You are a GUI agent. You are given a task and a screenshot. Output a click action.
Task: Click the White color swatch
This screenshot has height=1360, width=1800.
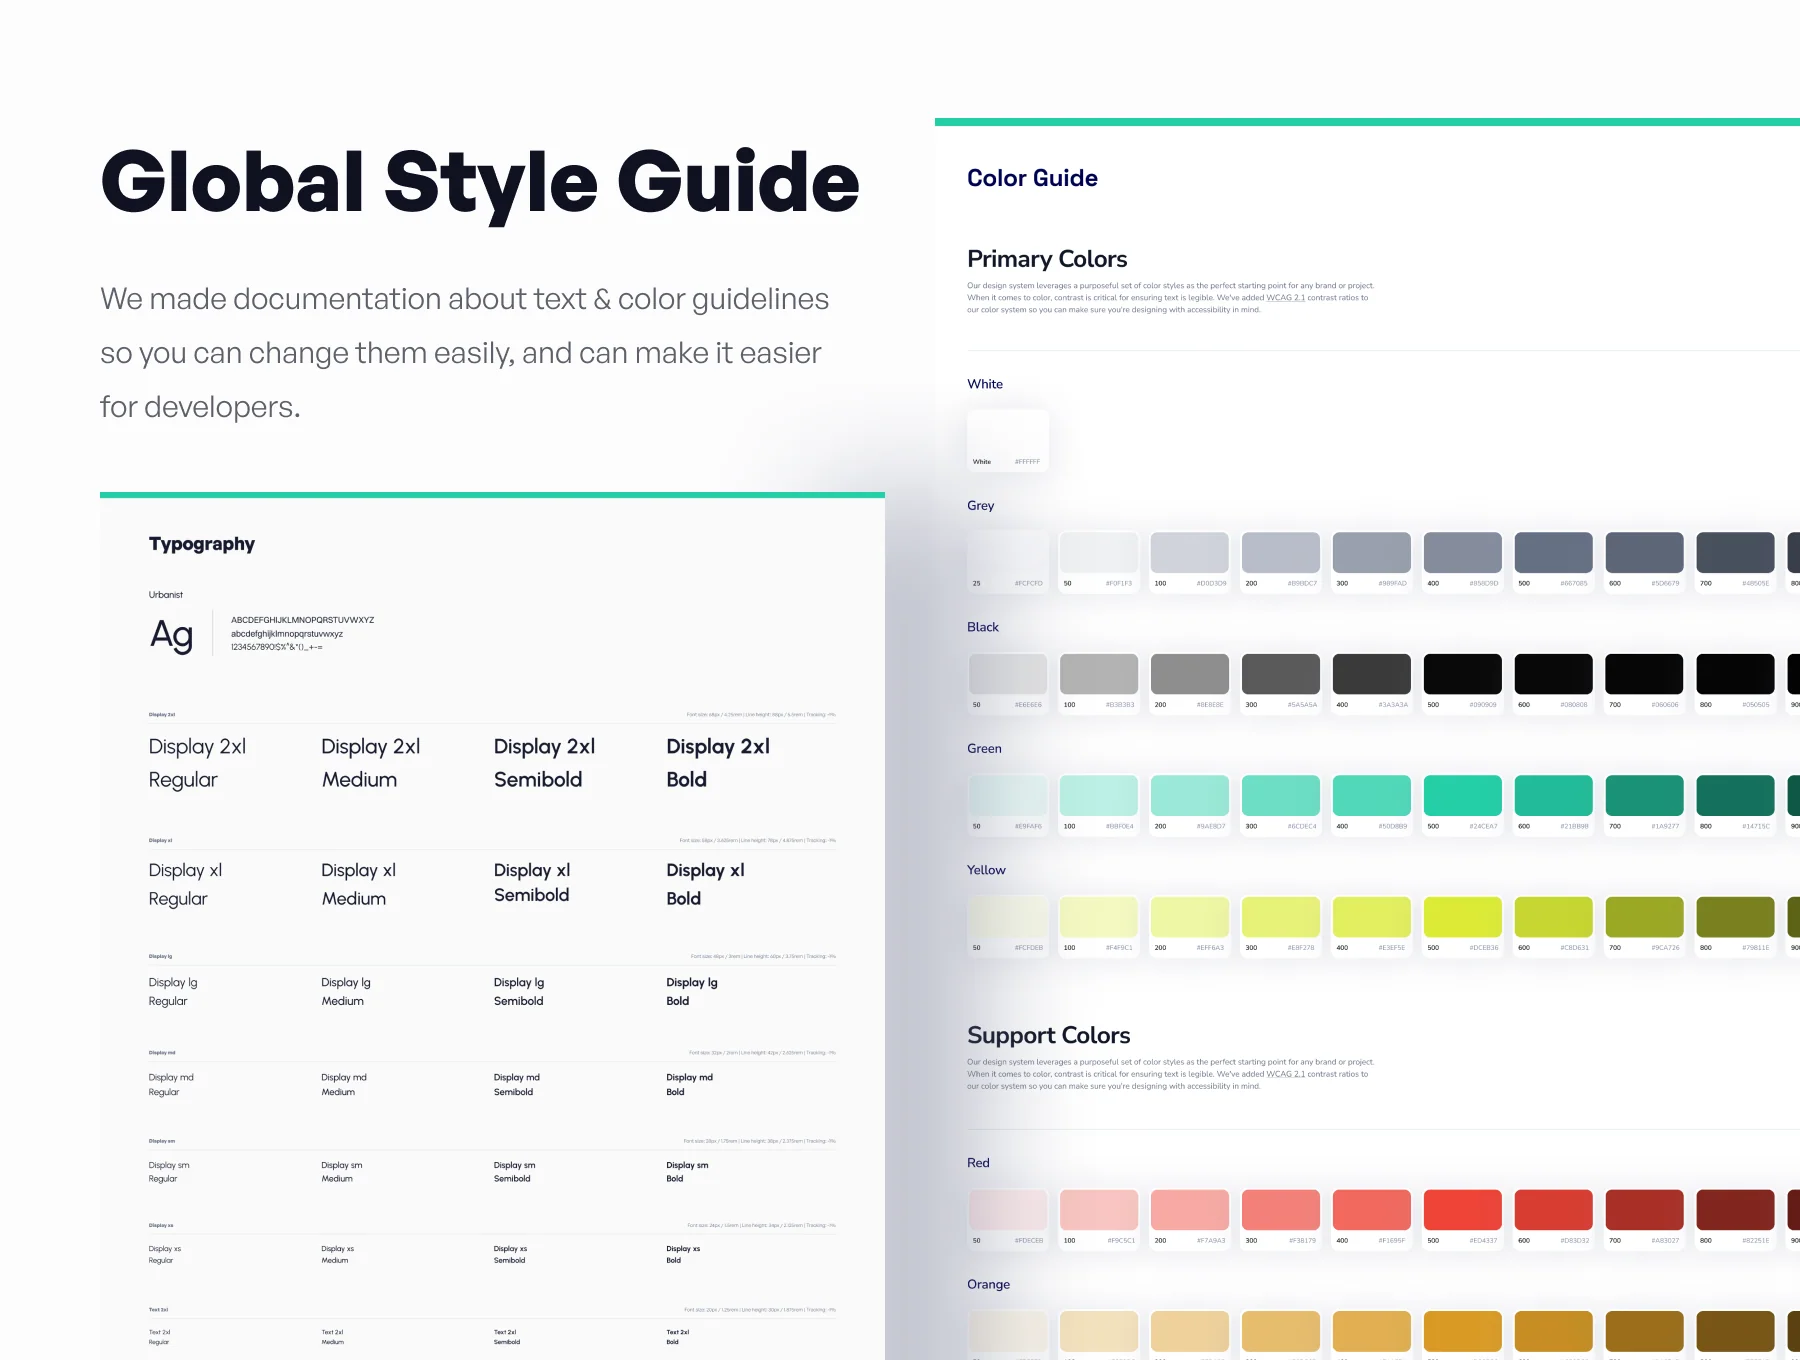(x=1008, y=440)
